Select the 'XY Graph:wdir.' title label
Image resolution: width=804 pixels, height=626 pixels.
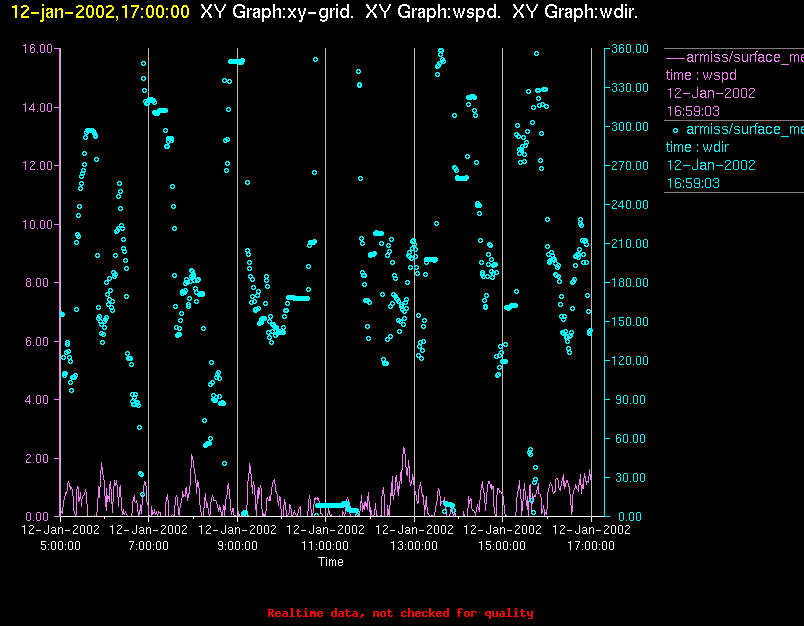[575, 12]
